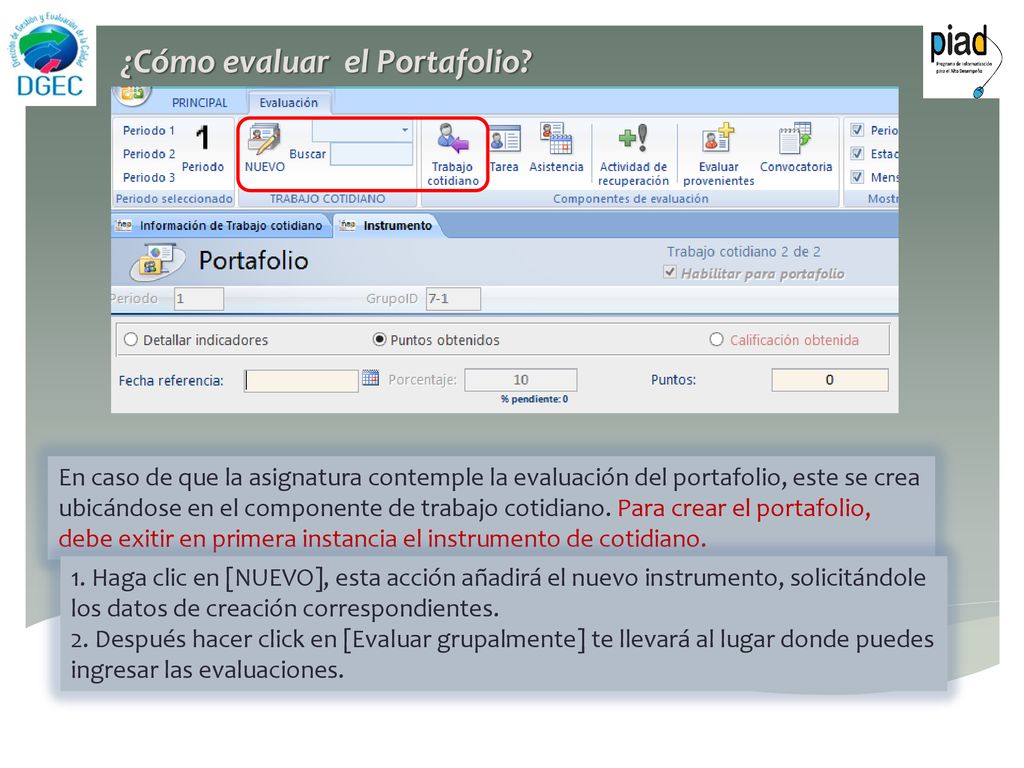1024x768 pixels.
Task: Click 'Trabajo cotidiano 2 de 2' text
Action: point(743,251)
